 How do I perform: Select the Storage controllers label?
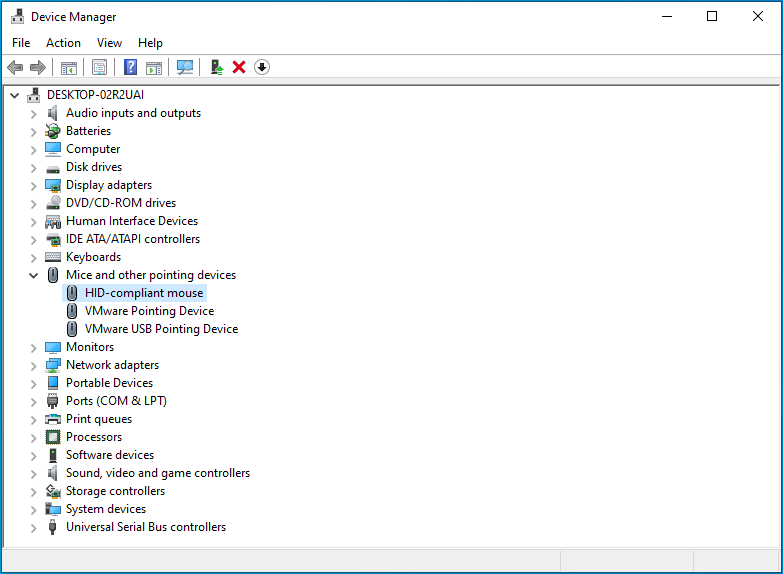point(115,491)
